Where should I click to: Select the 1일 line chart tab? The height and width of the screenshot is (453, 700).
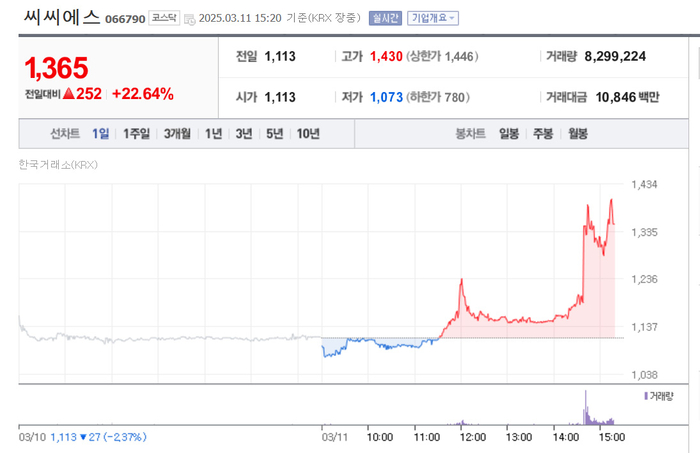[x=100, y=133]
